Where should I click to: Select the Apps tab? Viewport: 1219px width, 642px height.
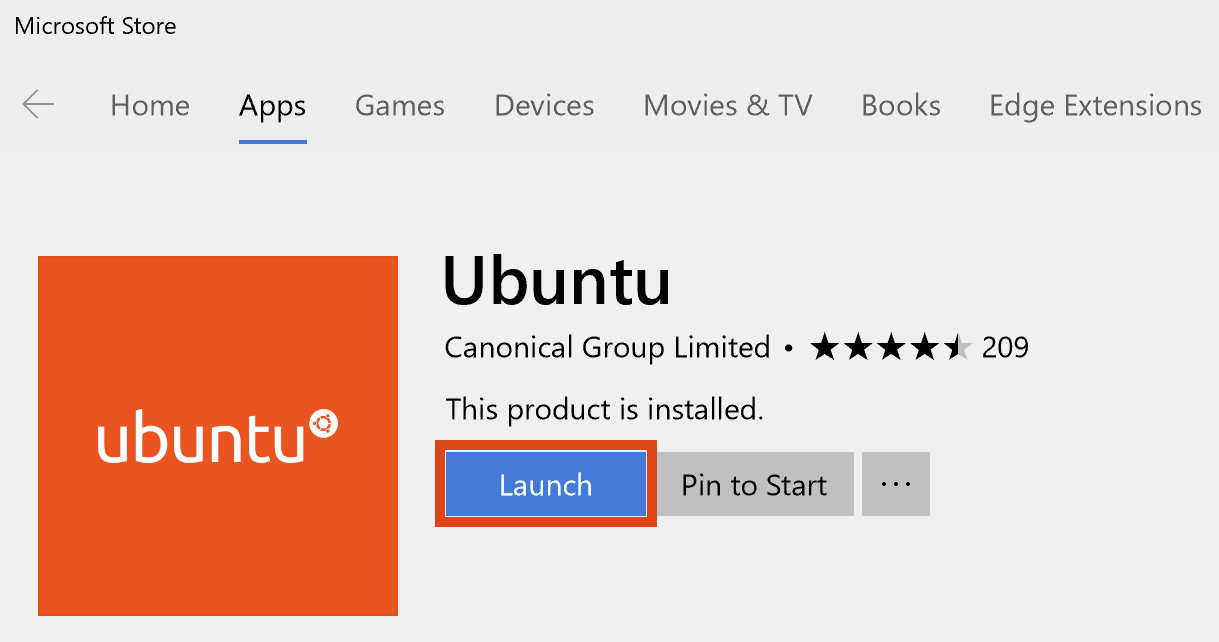[272, 106]
